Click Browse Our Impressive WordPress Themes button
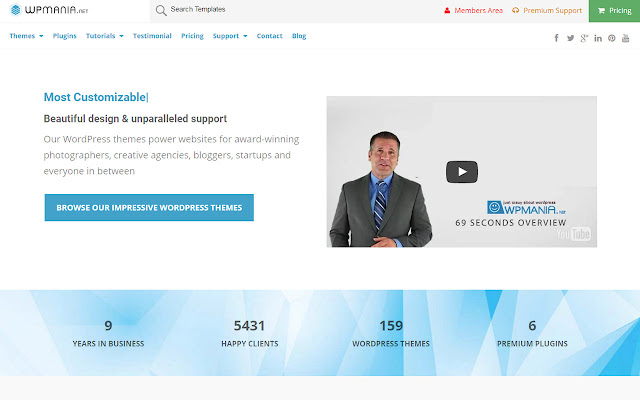The height and width of the screenshot is (400, 640). click(x=149, y=207)
